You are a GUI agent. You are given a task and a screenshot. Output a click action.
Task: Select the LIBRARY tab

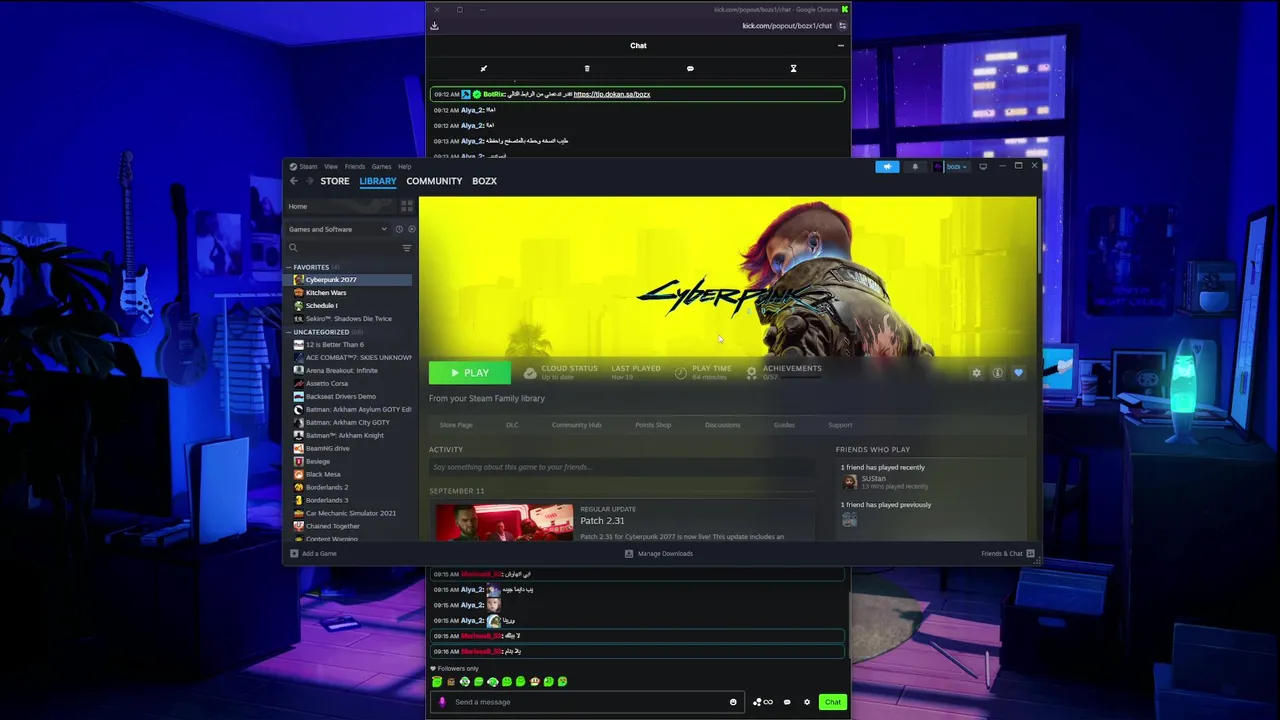378,181
